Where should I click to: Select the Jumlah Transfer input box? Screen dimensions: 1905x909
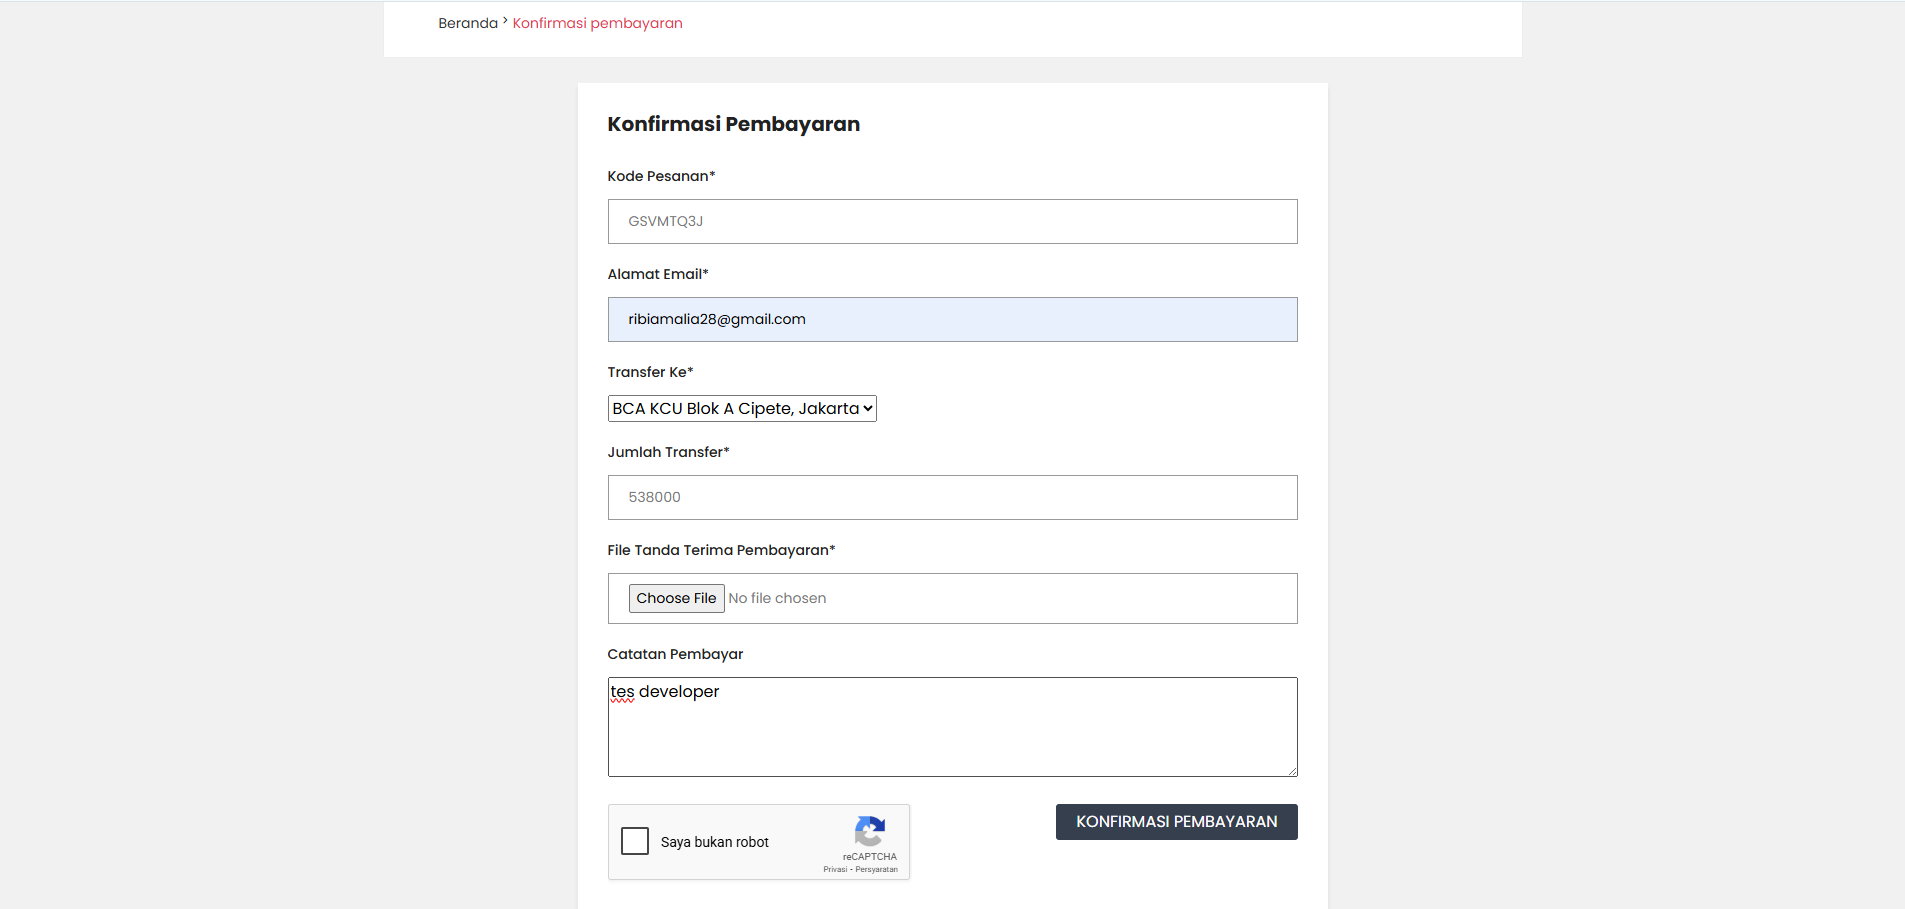pyautogui.click(x=952, y=497)
